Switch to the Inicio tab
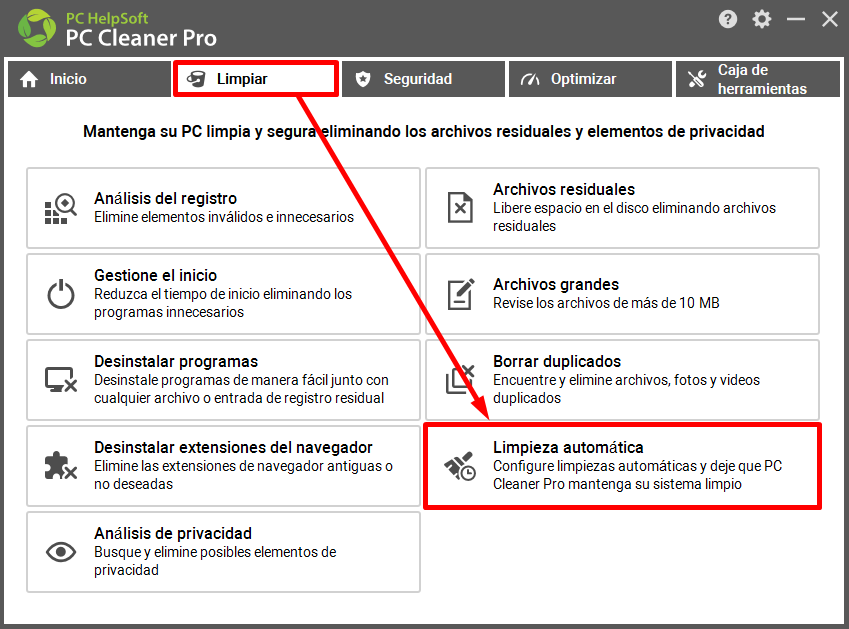Image resolution: width=849 pixels, height=629 pixels. pos(89,79)
